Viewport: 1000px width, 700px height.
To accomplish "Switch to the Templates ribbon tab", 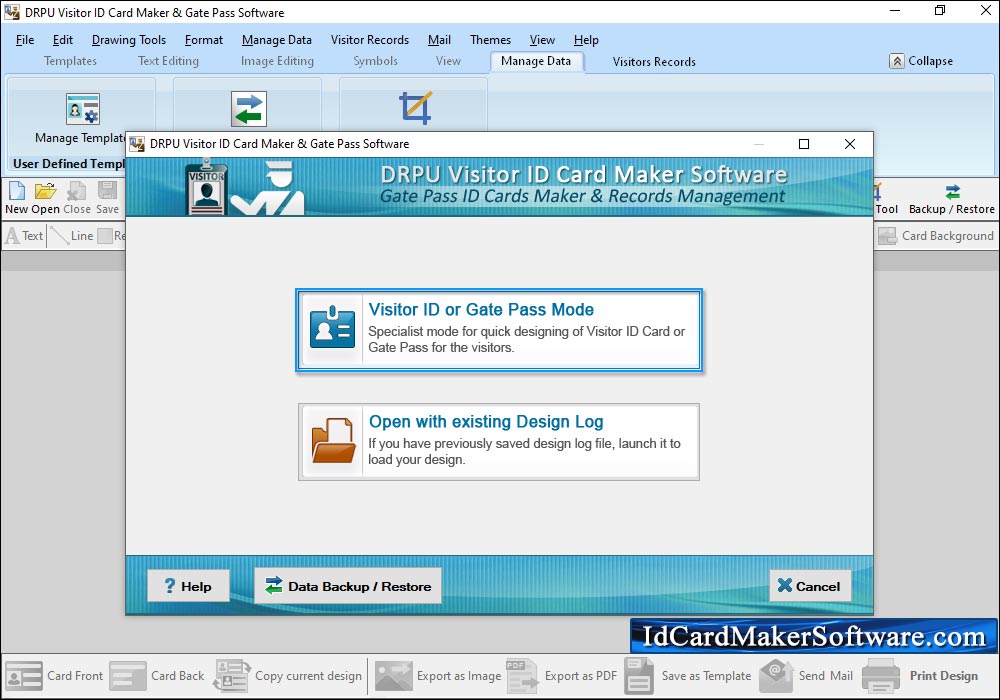I will pyautogui.click(x=70, y=61).
